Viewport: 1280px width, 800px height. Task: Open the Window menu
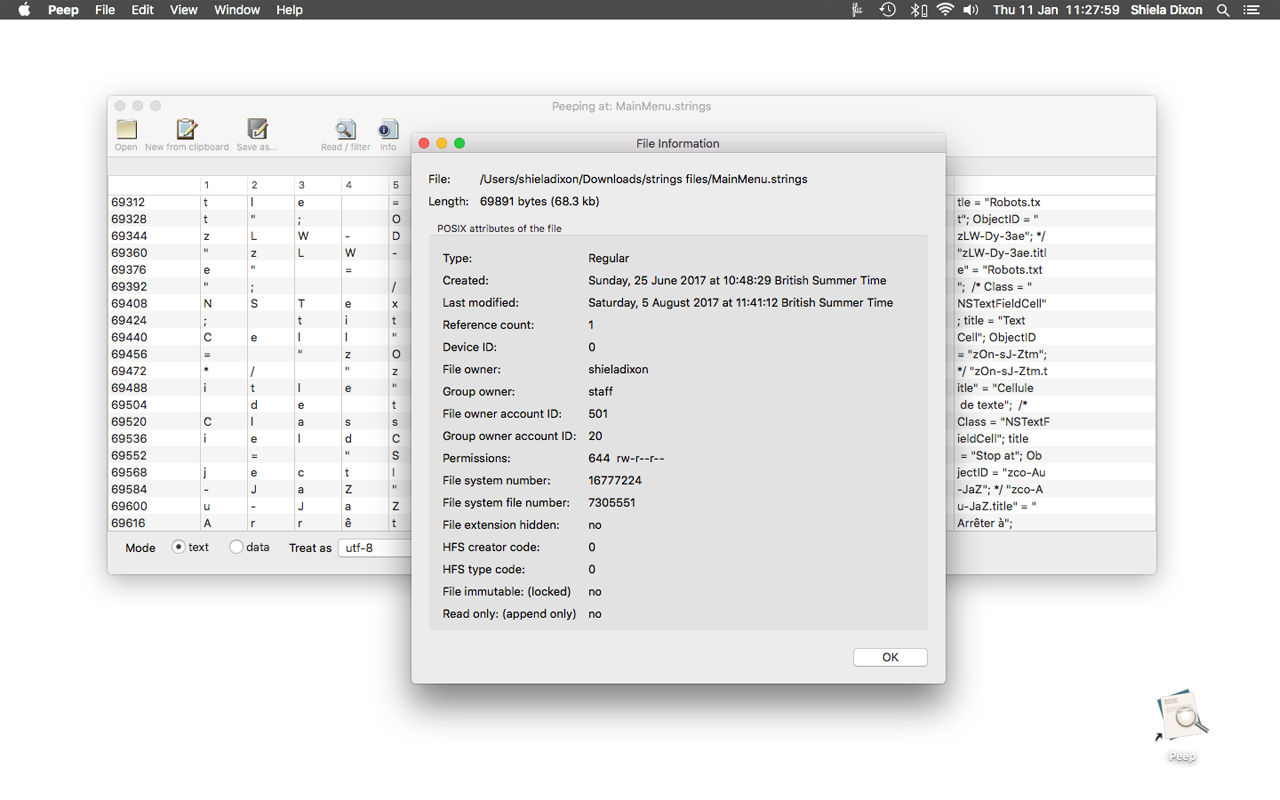[x=237, y=10]
